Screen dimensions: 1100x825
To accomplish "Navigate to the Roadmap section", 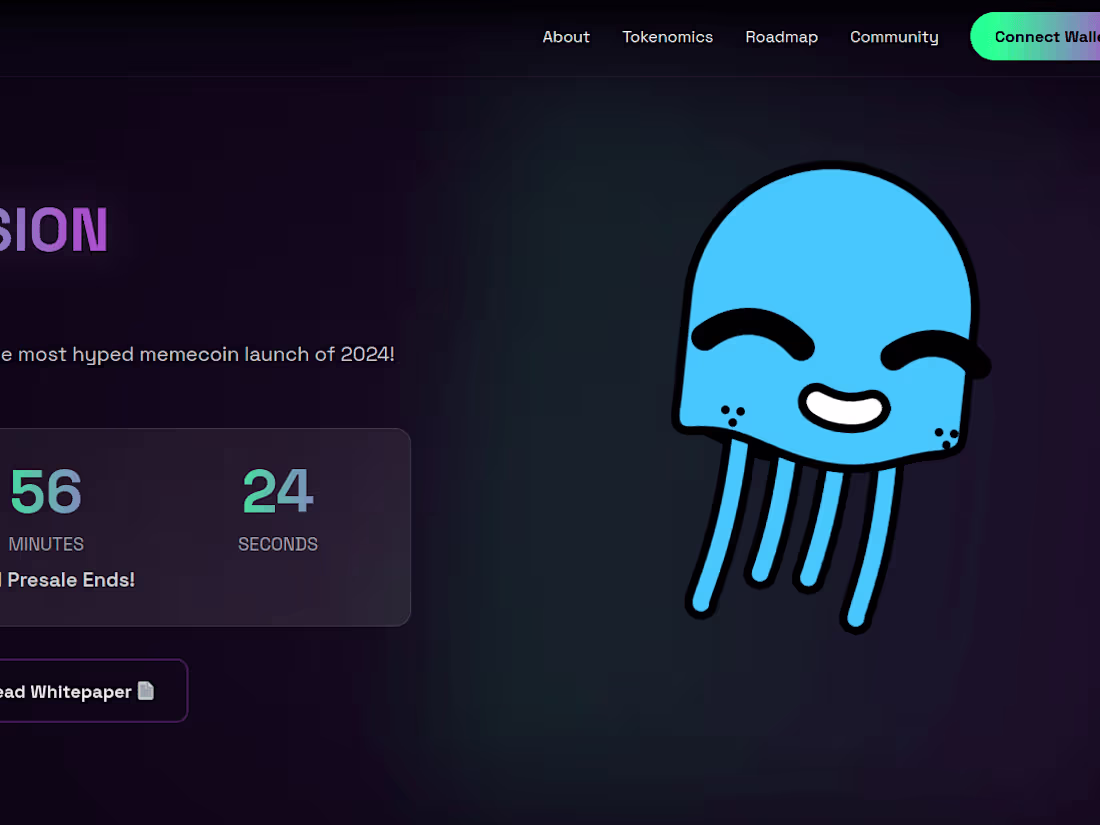I will (x=782, y=36).
